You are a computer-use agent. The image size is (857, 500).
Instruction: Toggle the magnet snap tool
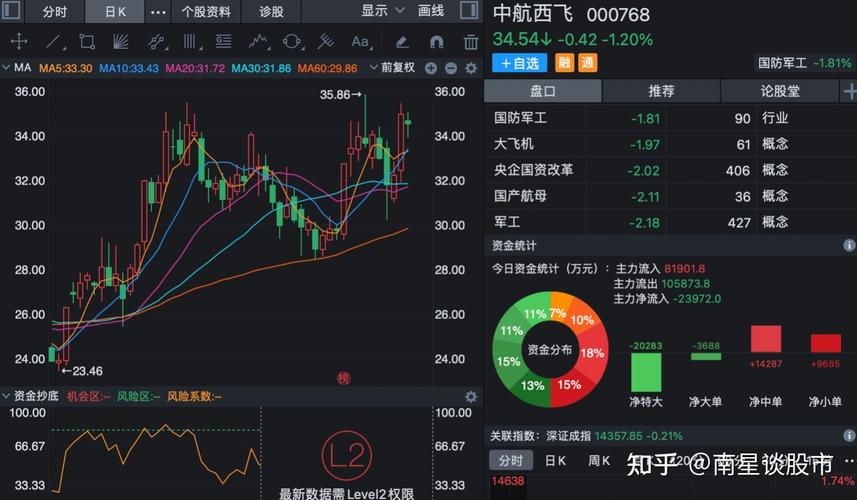(437, 42)
